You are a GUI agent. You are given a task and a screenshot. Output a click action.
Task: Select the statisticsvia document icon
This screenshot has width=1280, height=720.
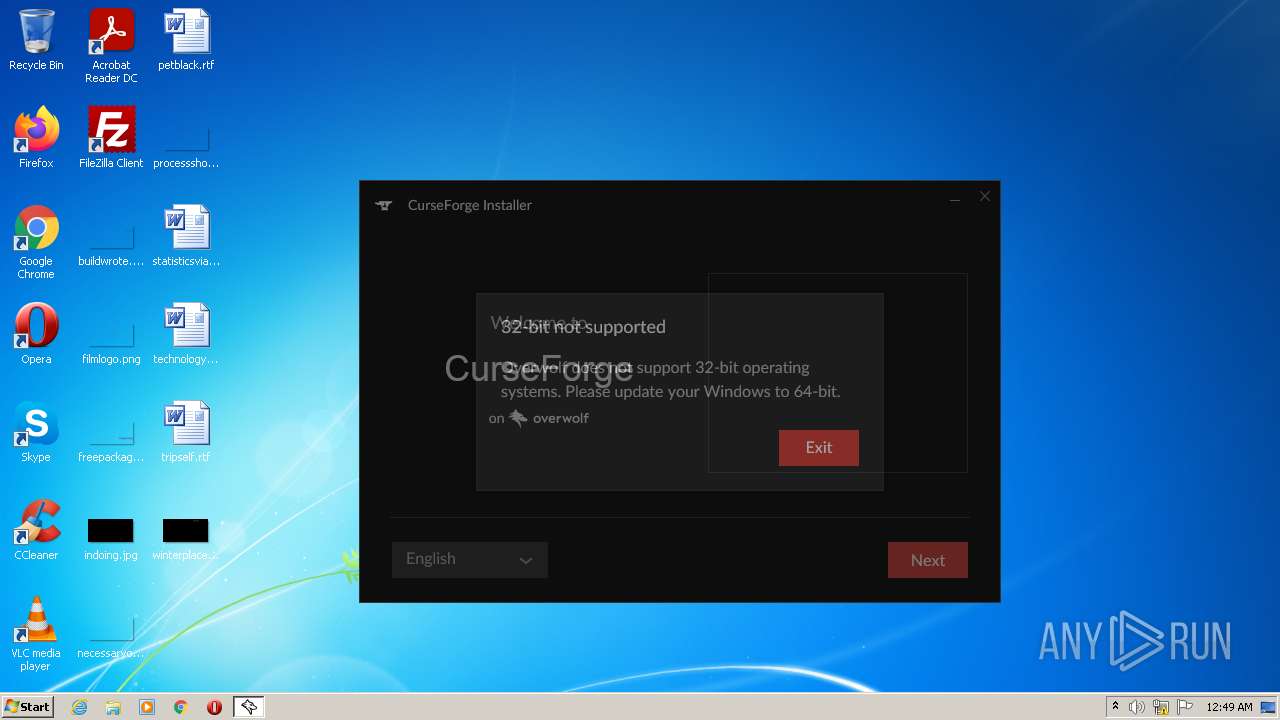pyautogui.click(x=186, y=236)
